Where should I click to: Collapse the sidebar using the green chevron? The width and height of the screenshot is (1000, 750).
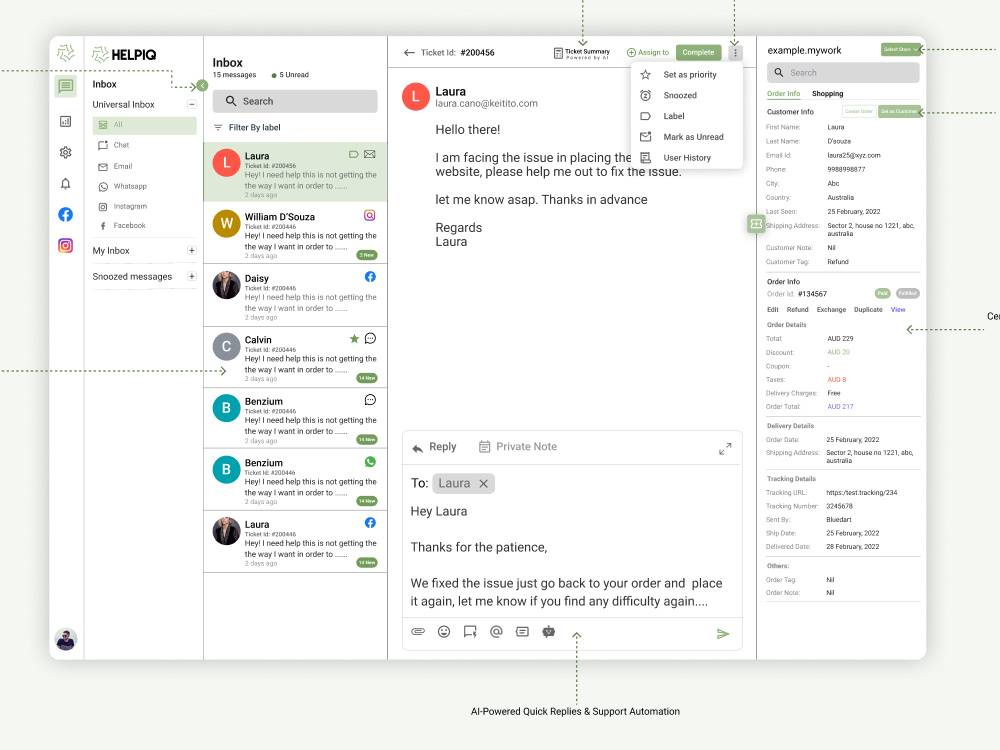point(202,85)
